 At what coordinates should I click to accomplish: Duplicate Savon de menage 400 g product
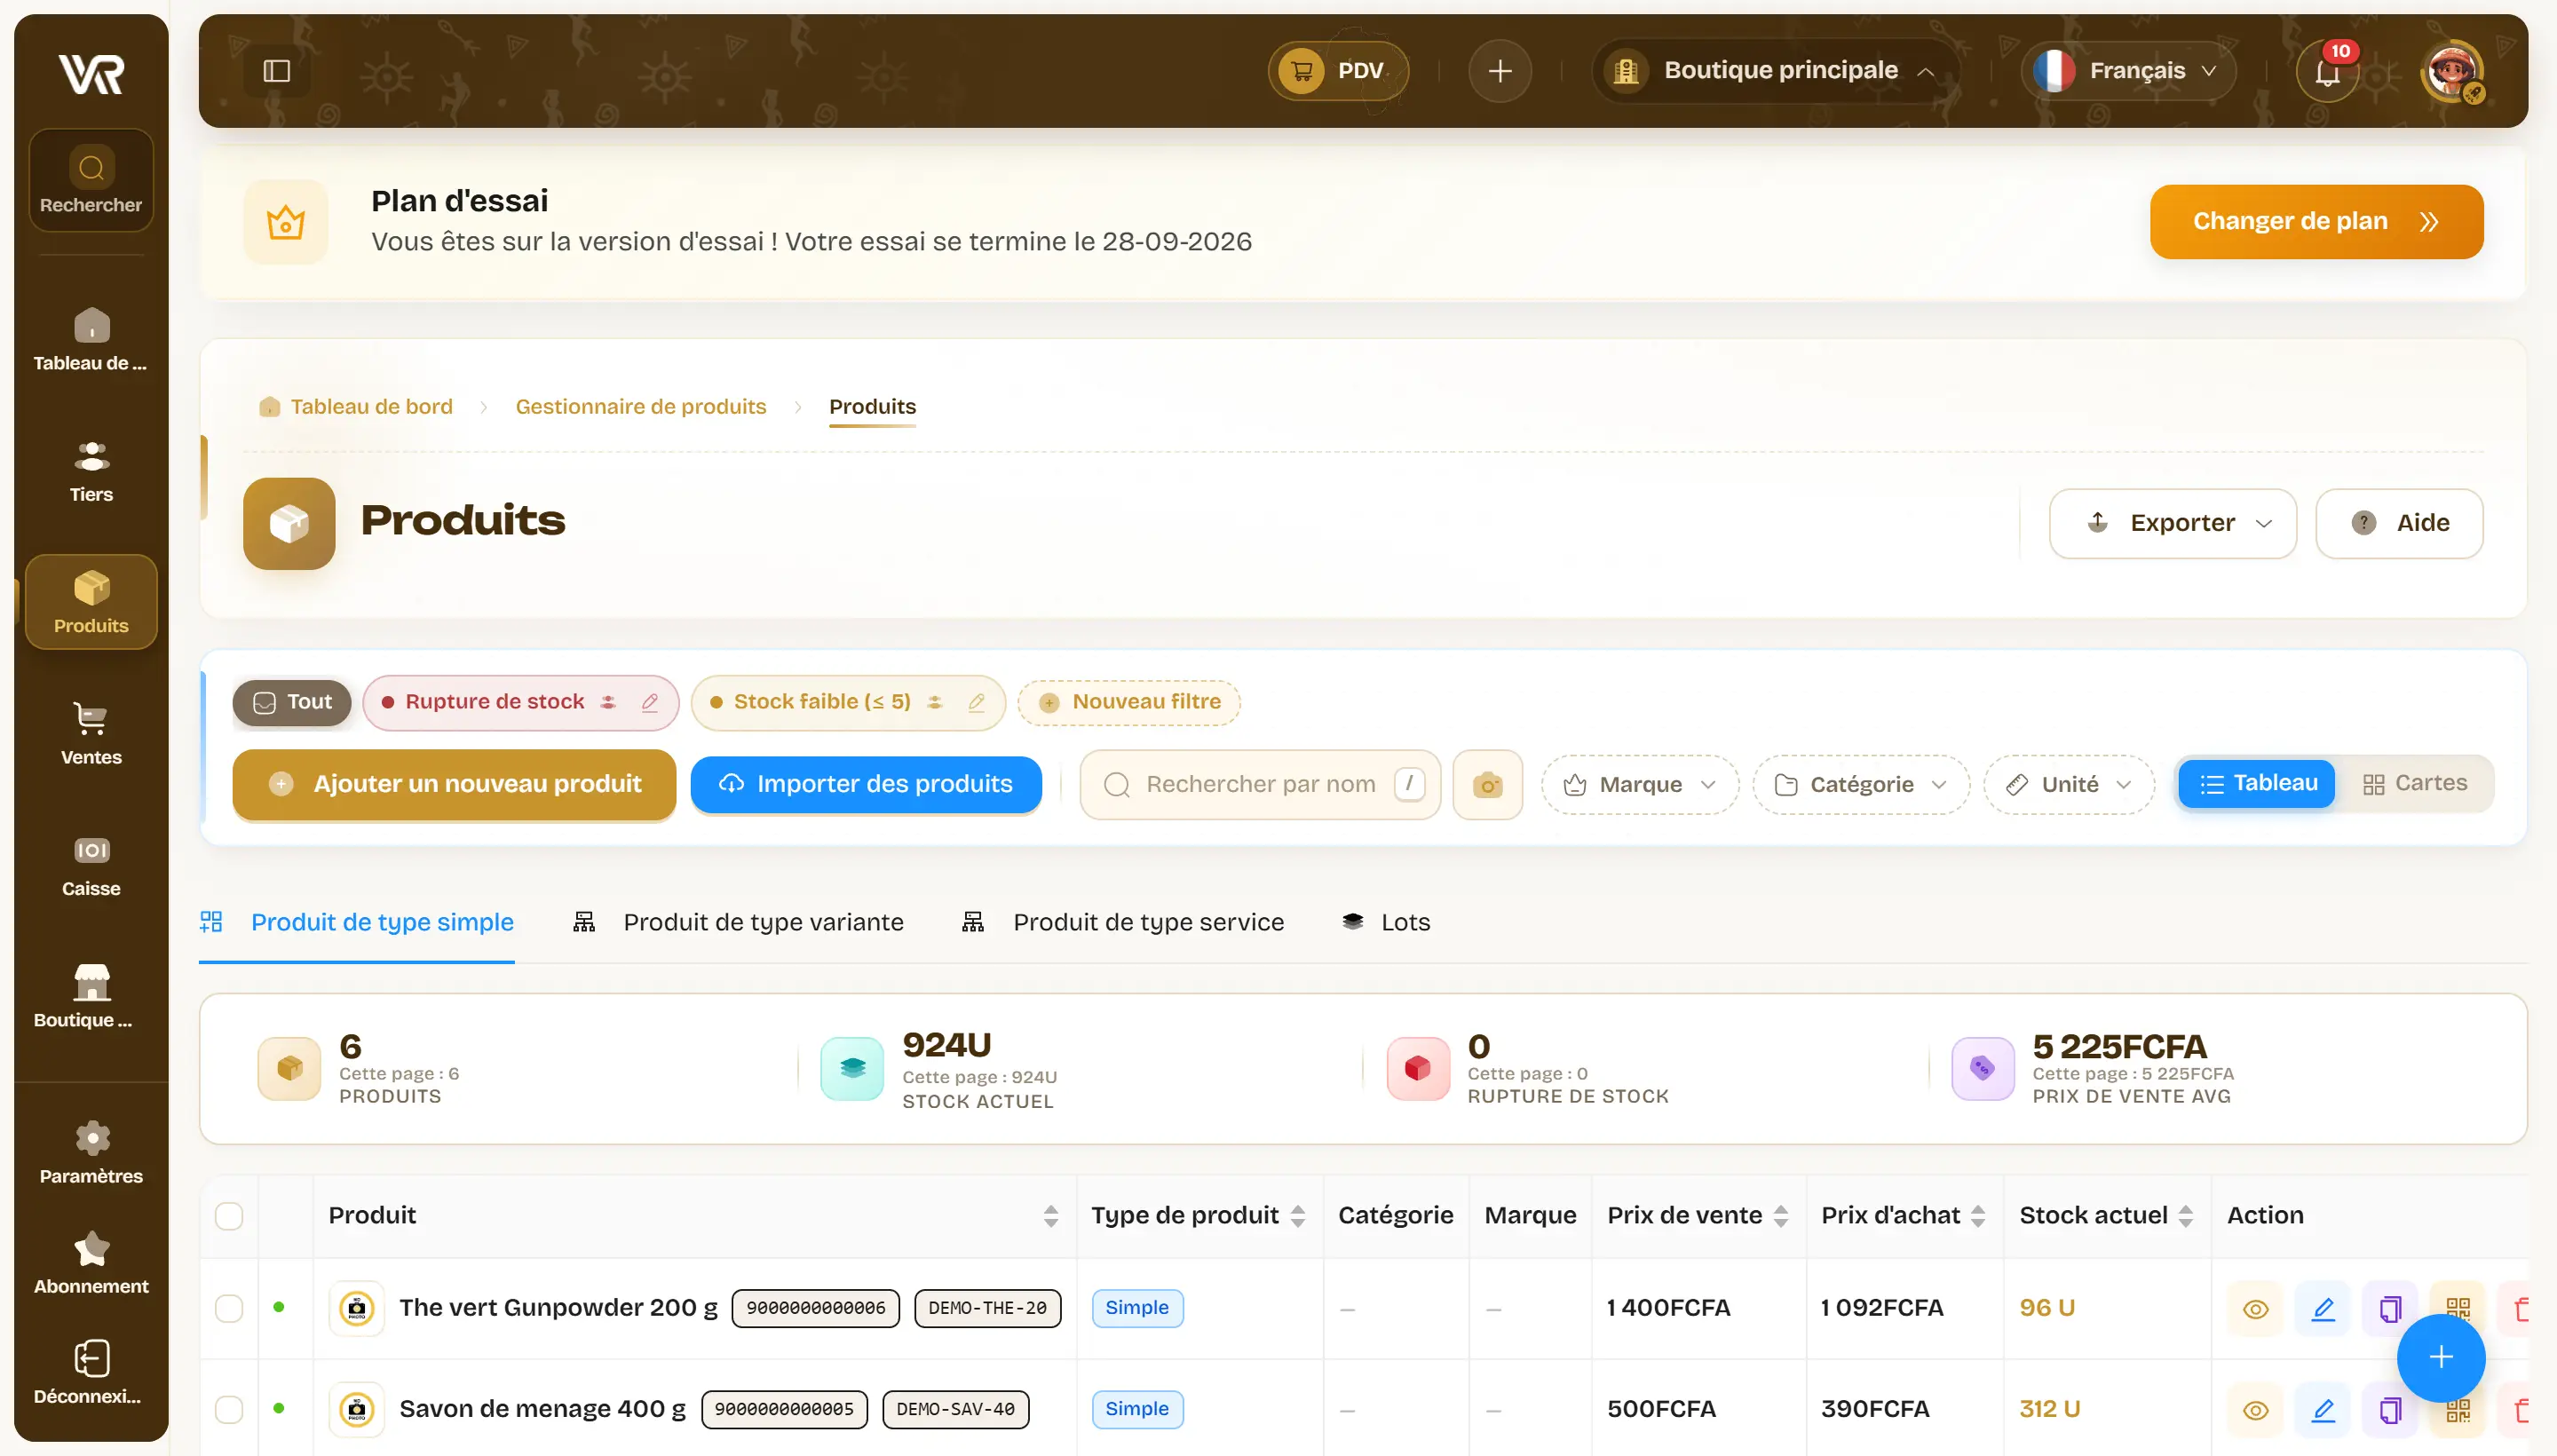coord(2389,1410)
